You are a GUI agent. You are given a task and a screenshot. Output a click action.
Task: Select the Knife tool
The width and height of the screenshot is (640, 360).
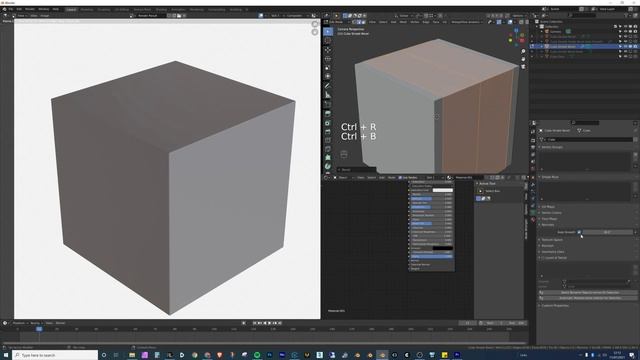point(328,149)
